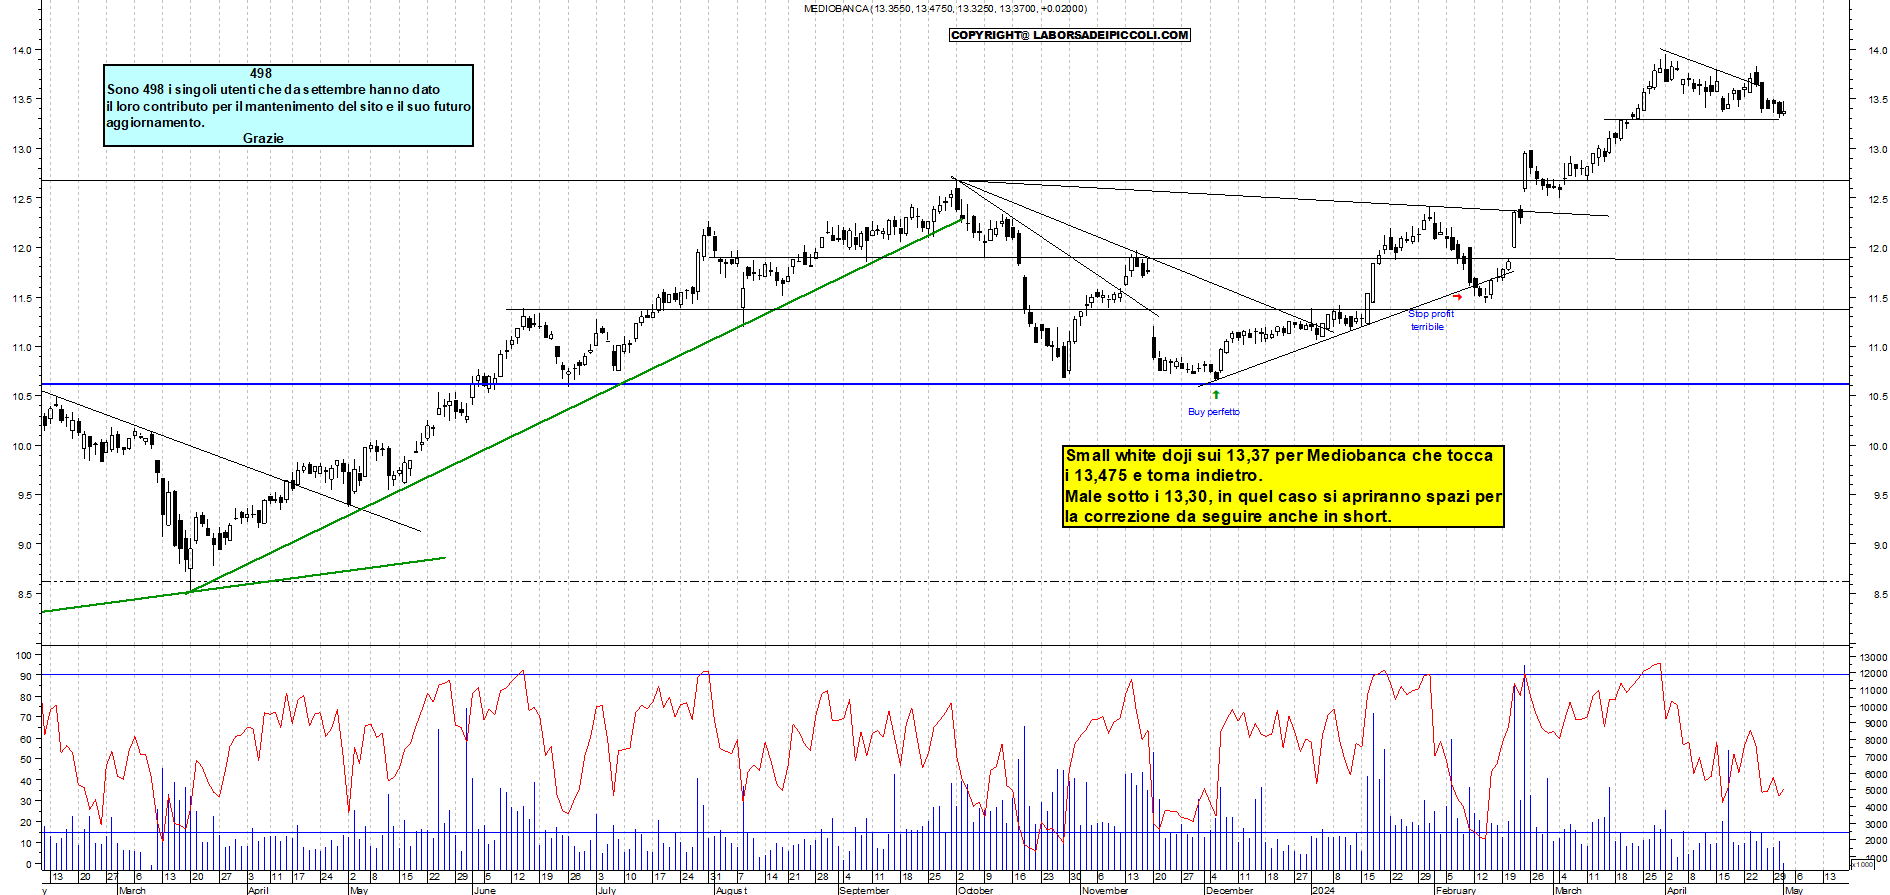Click the 13.0 label on right price axis
The height and width of the screenshot is (895, 1890).
pyautogui.click(x=1877, y=149)
